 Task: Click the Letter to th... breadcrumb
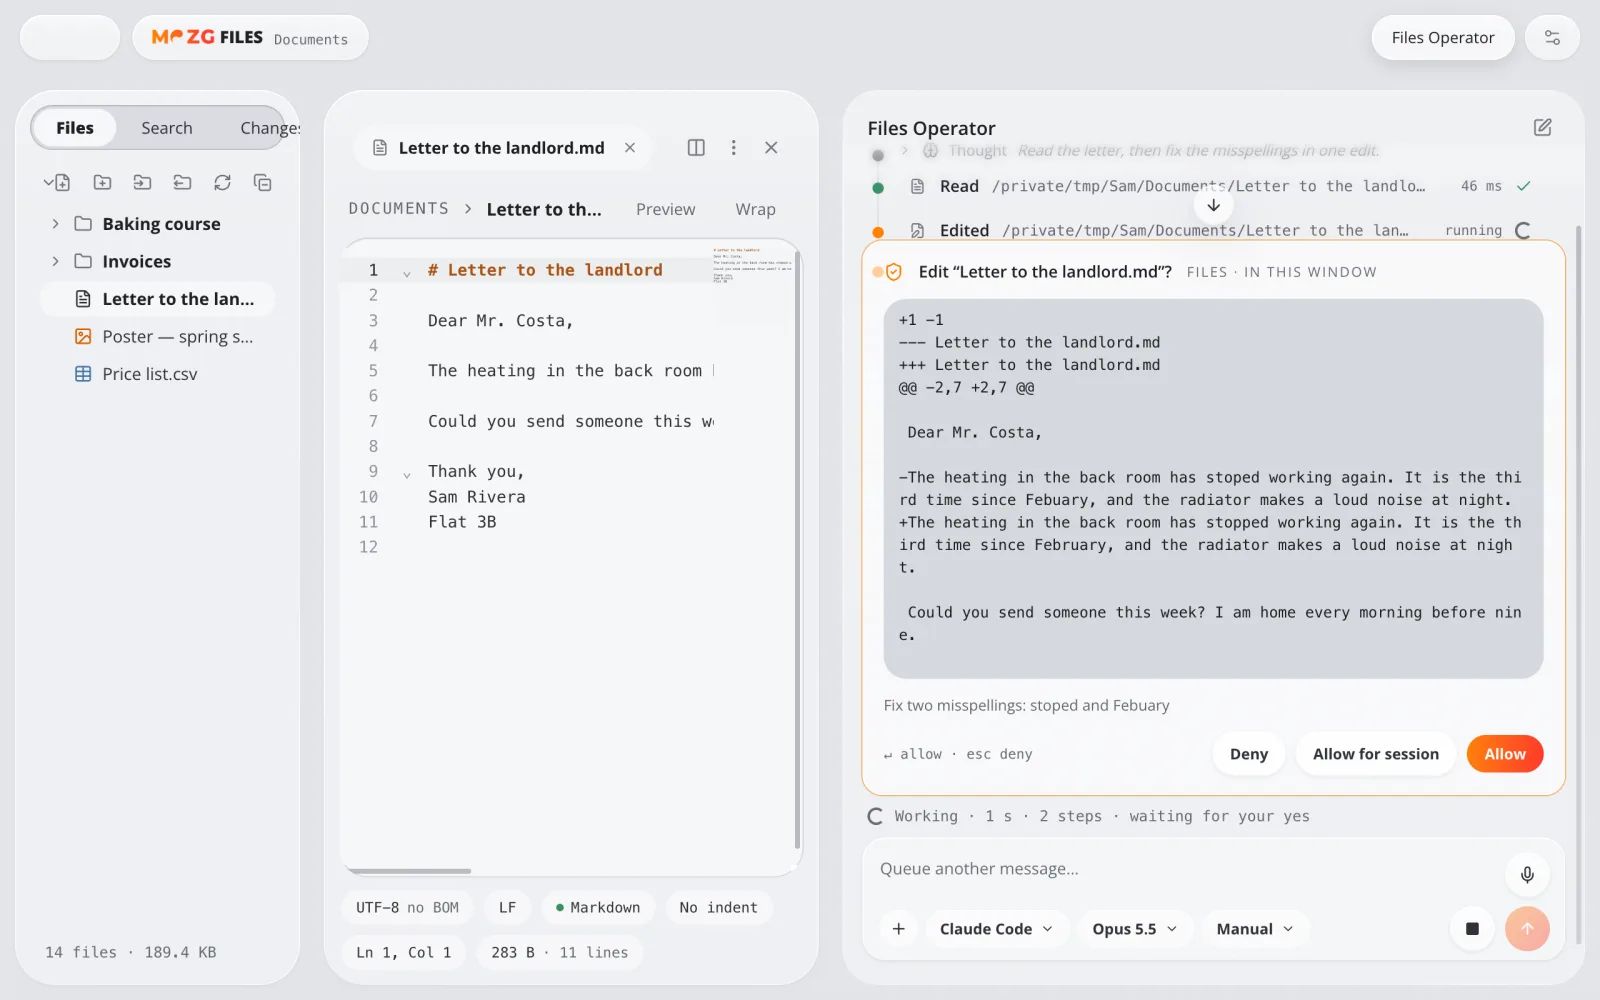click(x=544, y=209)
